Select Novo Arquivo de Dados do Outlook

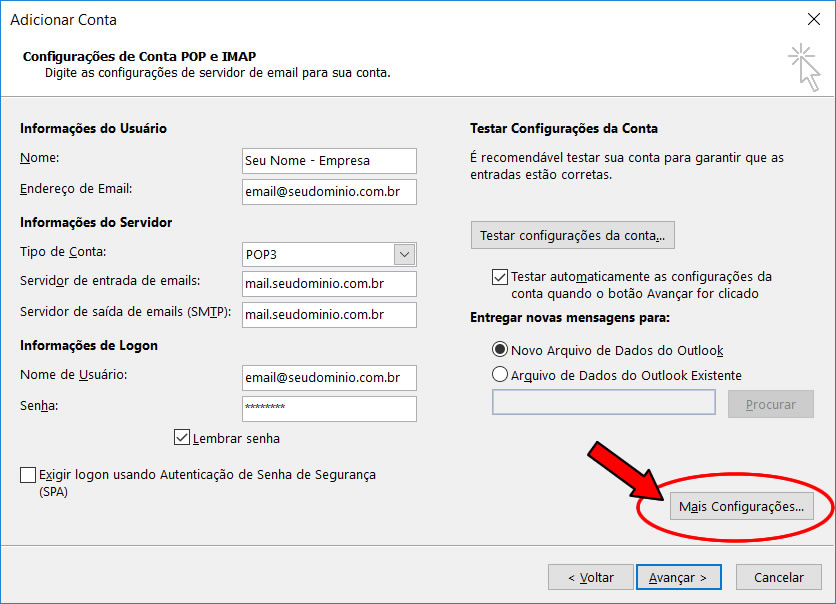click(x=500, y=351)
